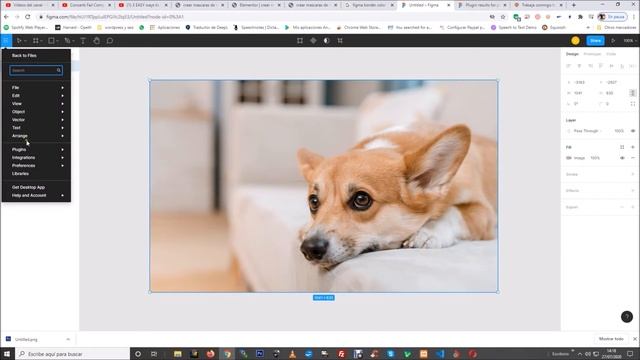Viewport: 640px width, 360px height.
Task: Add a Stroke with plus icon
Action: click(x=633, y=174)
